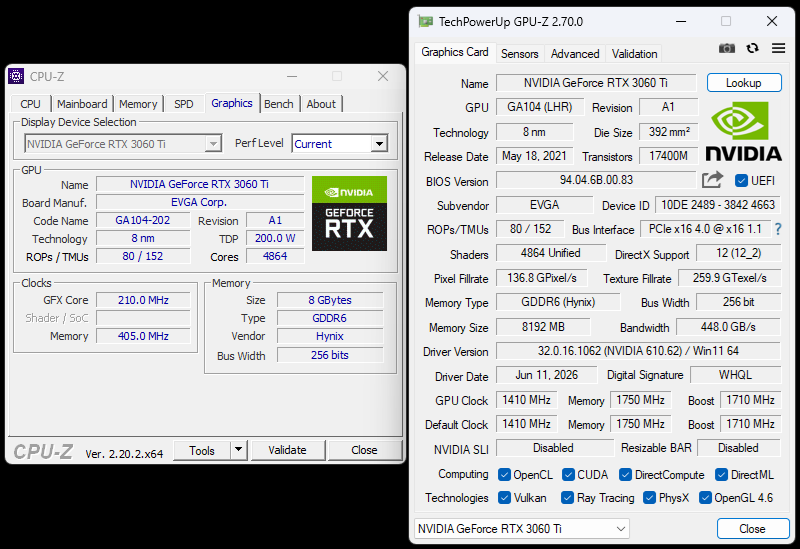Click the TDP 200.0 W value
800x549 pixels.
click(x=275, y=238)
